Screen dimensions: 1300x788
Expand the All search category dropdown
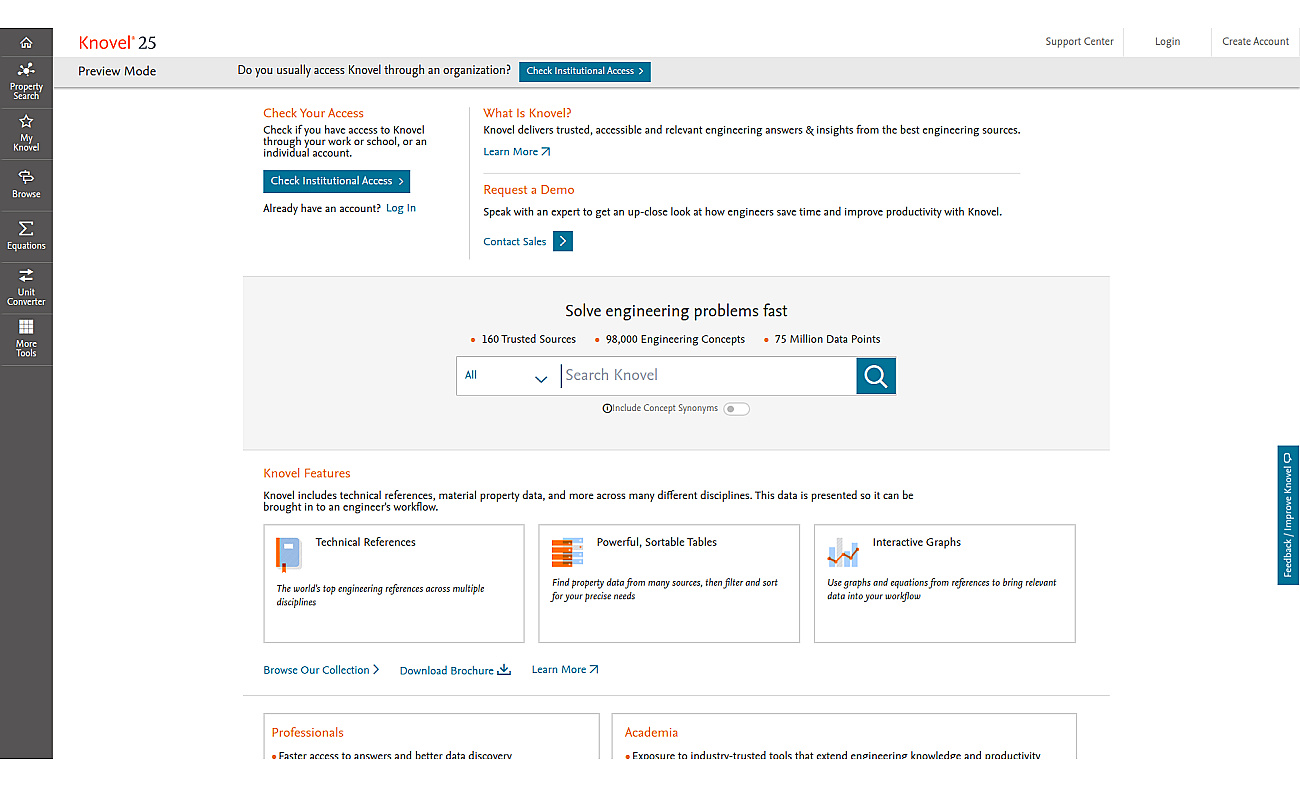pos(506,376)
